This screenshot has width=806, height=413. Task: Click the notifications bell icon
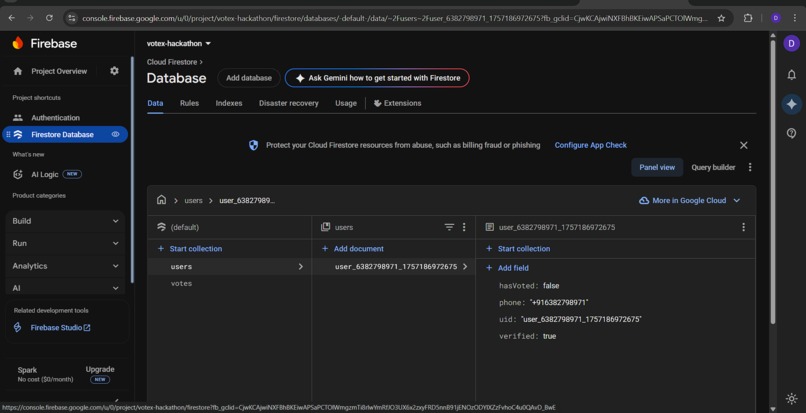point(792,75)
